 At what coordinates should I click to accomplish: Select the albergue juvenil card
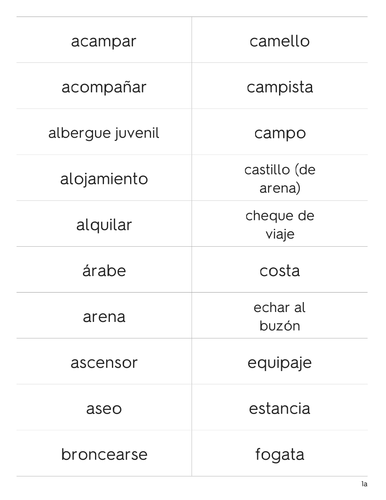click(x=104, y=131)
